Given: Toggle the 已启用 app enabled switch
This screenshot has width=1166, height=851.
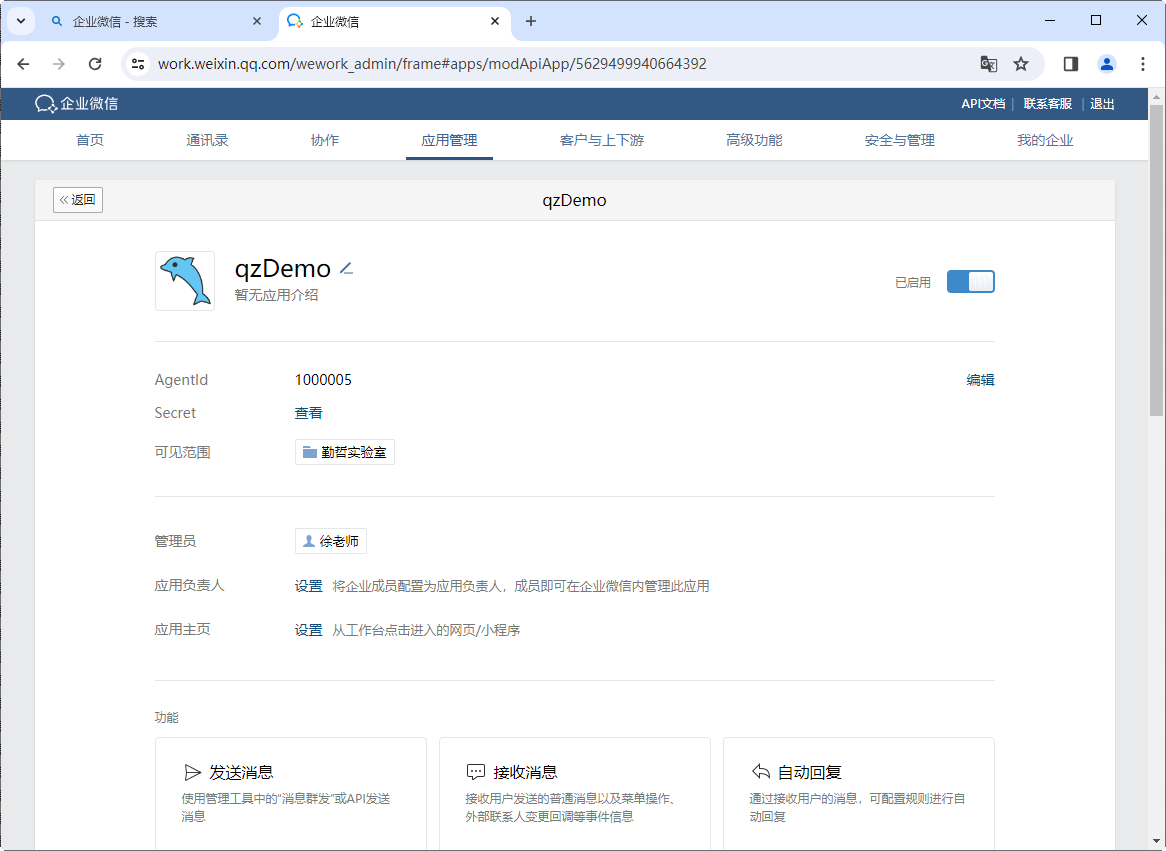Looking at the screenshot, I should (x=970, y=282).
